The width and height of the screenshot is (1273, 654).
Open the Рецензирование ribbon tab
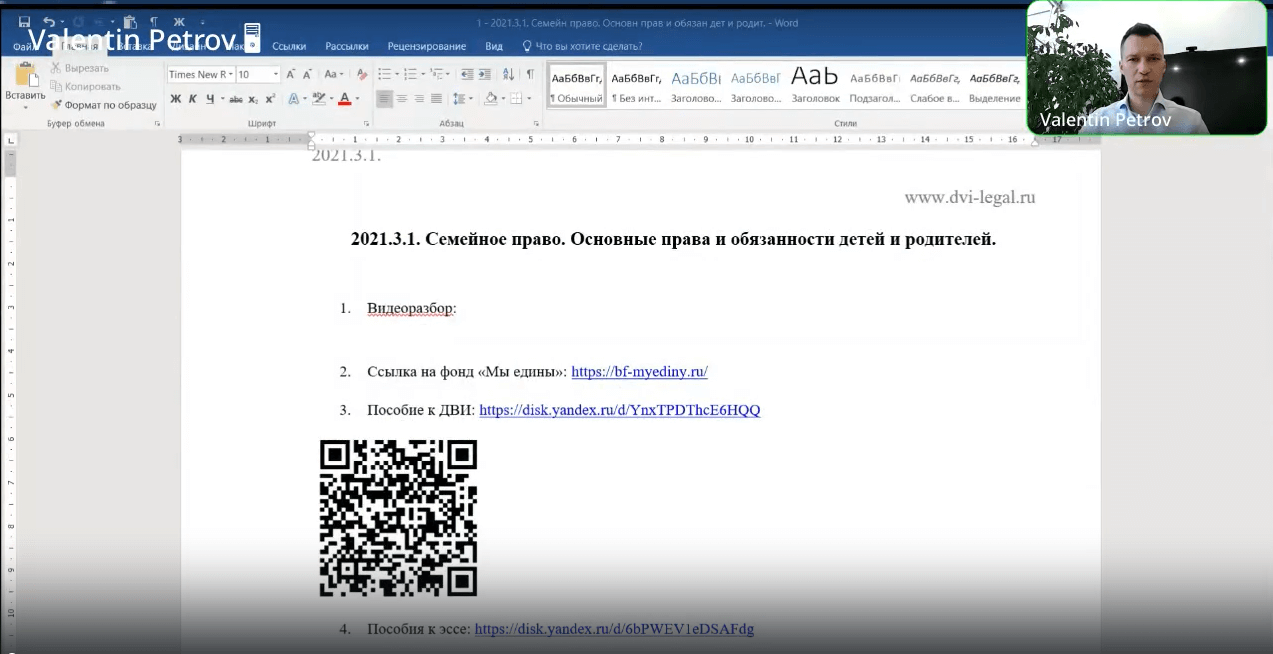tap(427, 46)
